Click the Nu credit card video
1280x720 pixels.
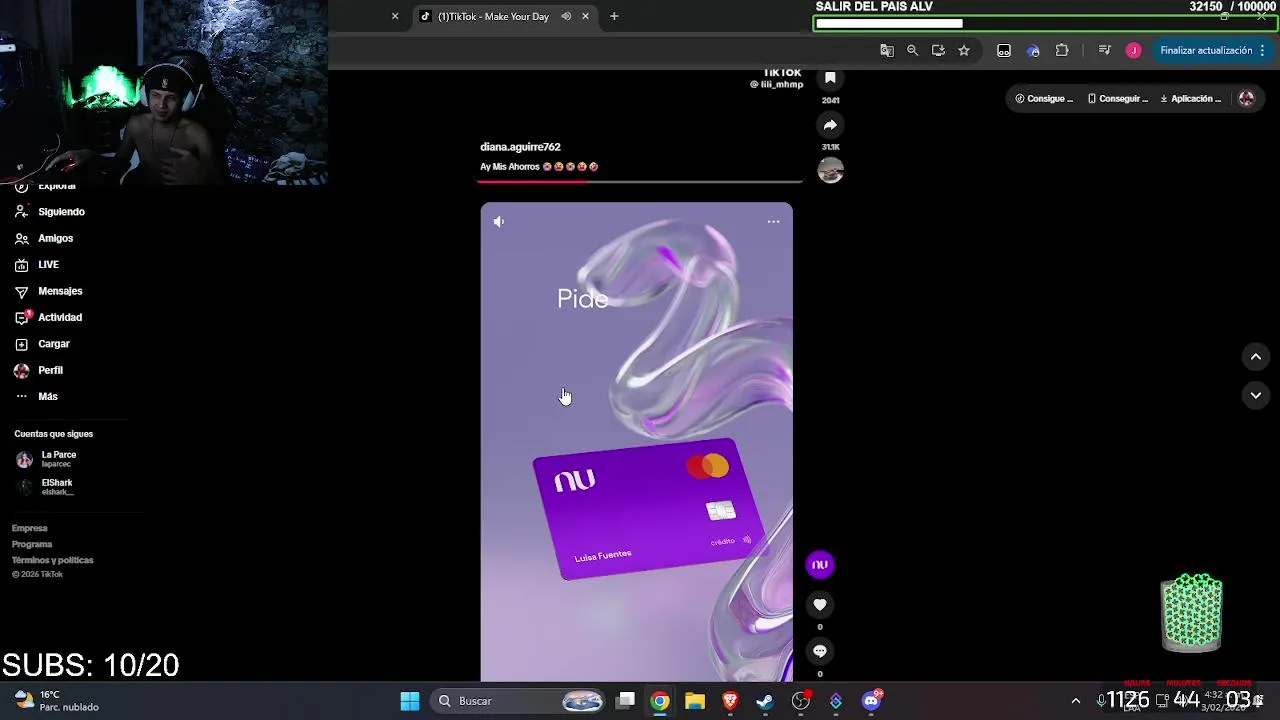[636, 442]
